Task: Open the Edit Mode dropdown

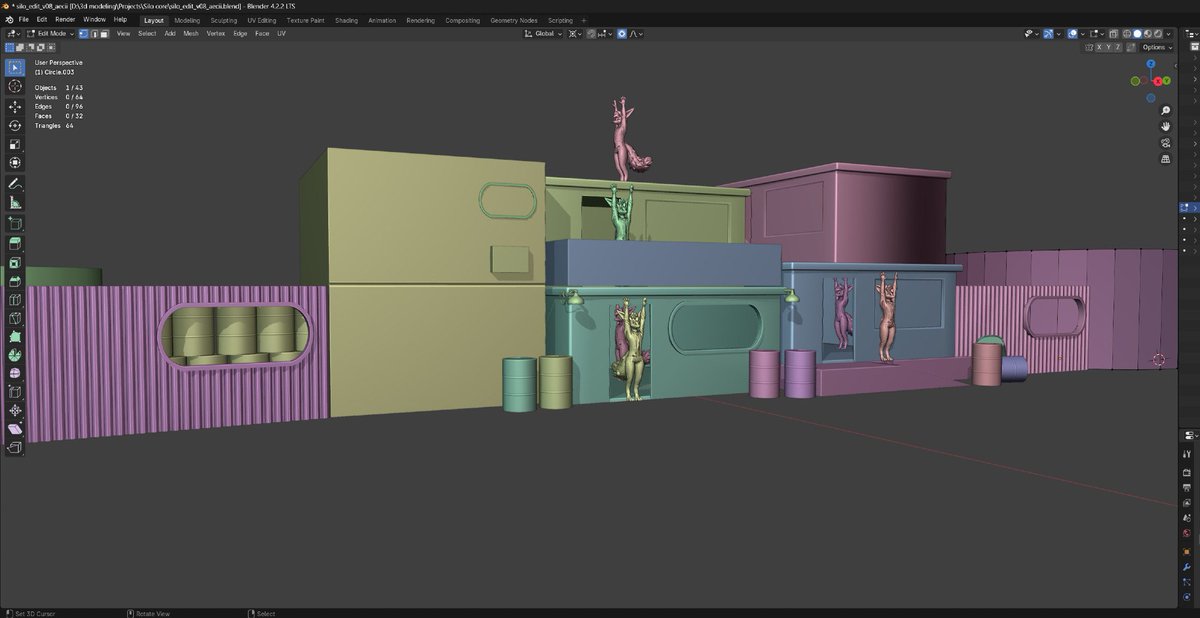Action: pos(50,34)
